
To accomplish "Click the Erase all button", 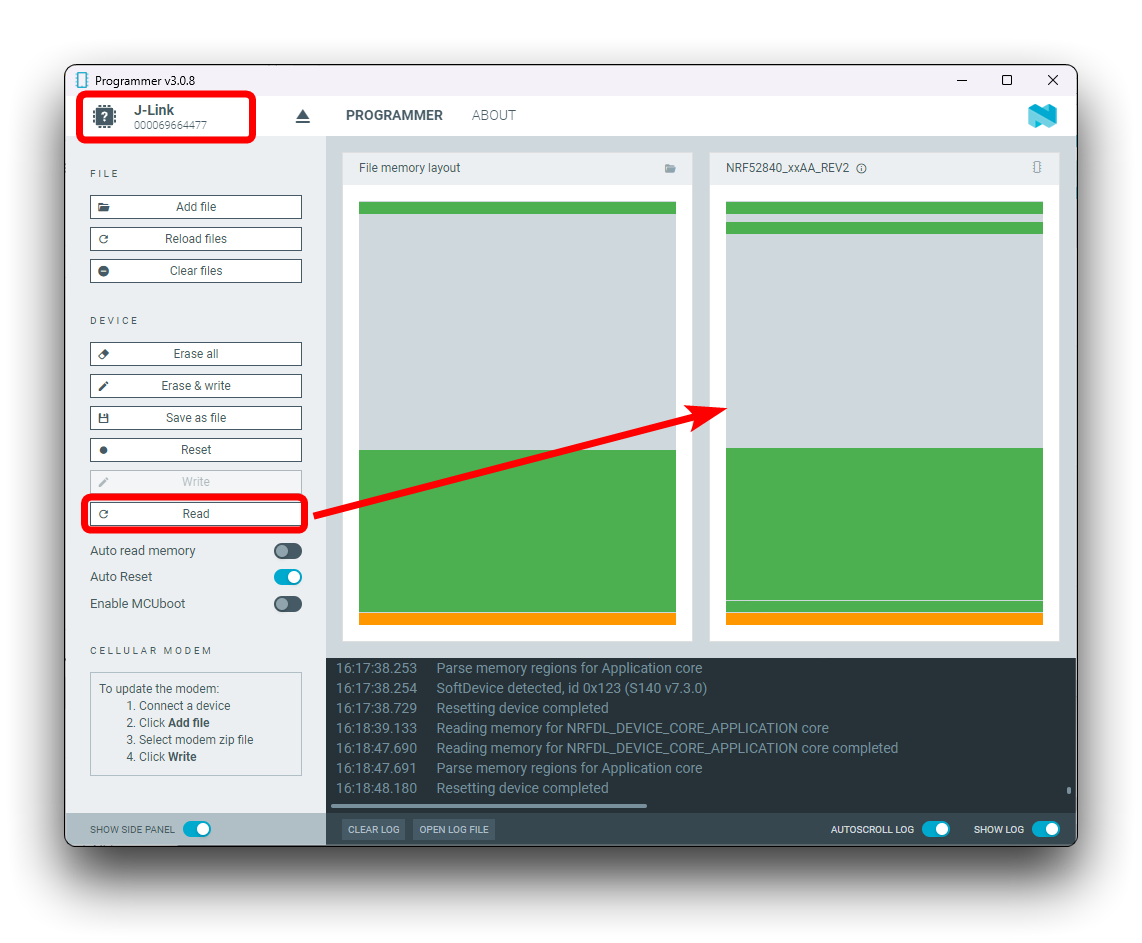I will [x=196, y=354].
